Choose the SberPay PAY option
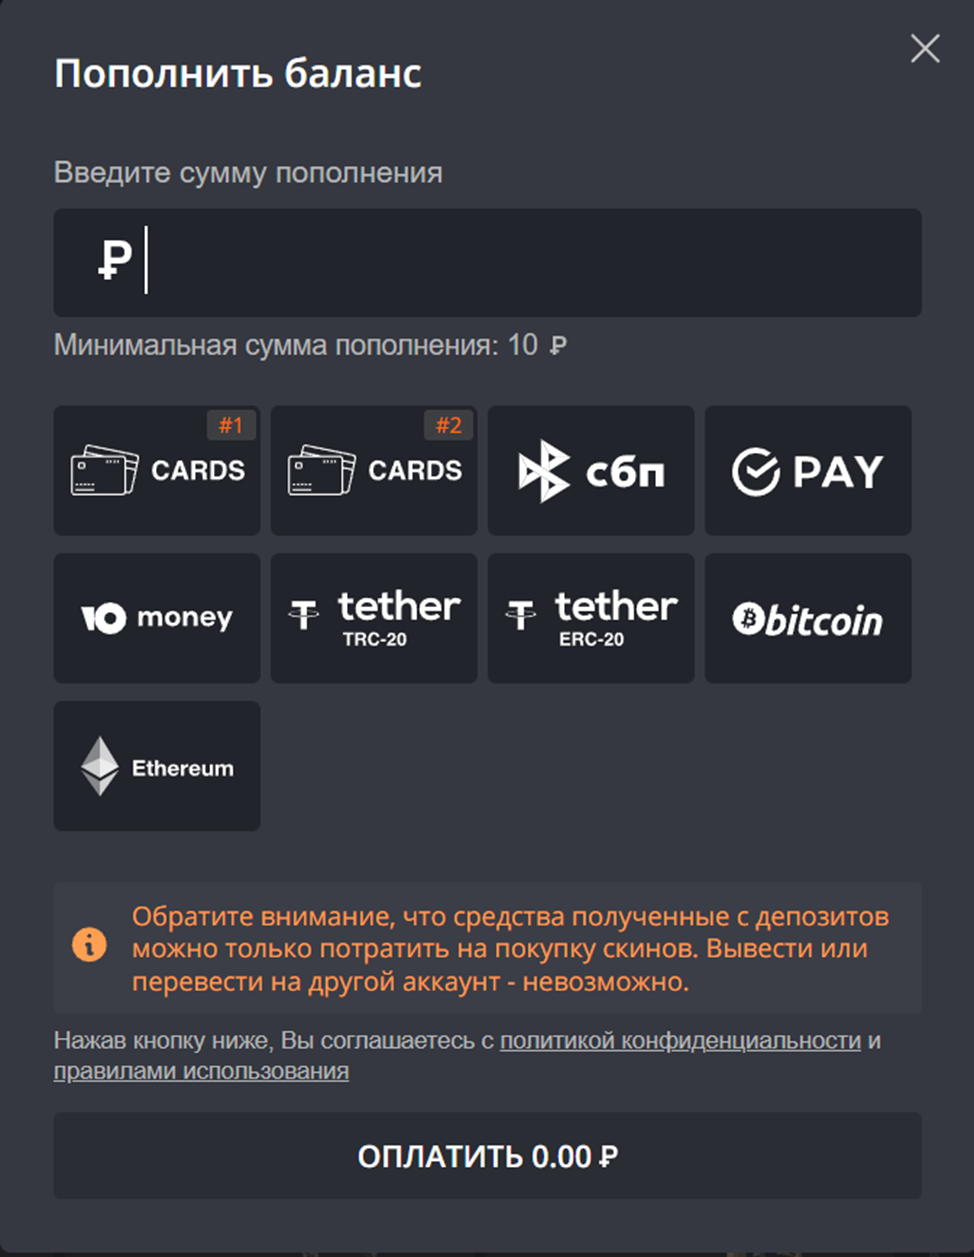The image size is (974, 1257). 808,471
